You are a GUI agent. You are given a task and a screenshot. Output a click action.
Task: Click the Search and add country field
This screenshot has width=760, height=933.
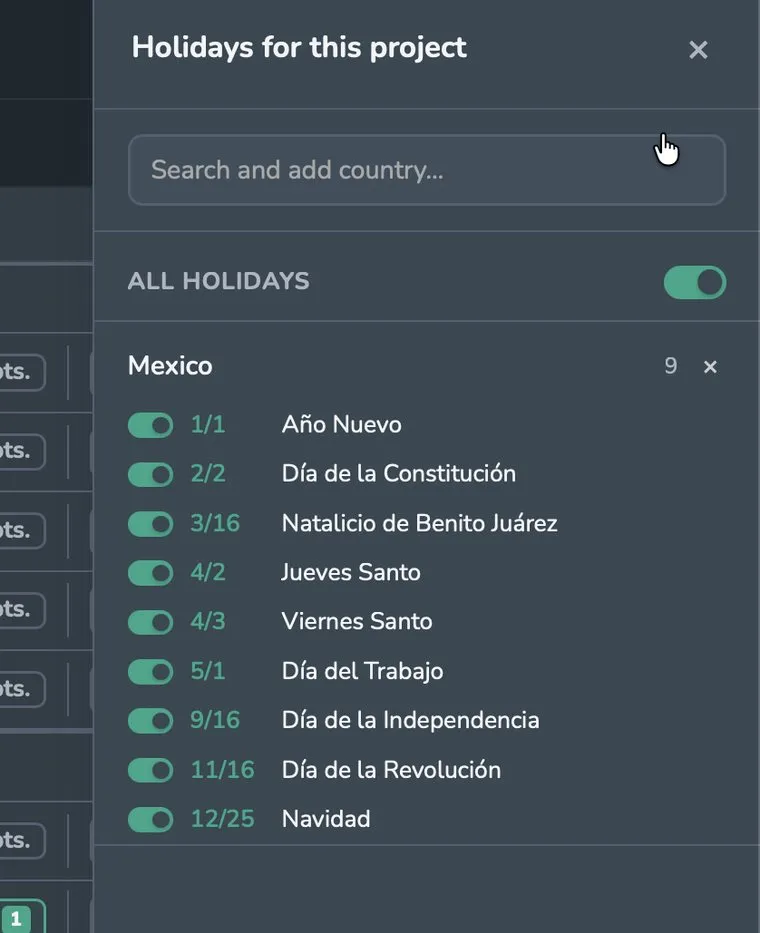click(x=427, y=170)
